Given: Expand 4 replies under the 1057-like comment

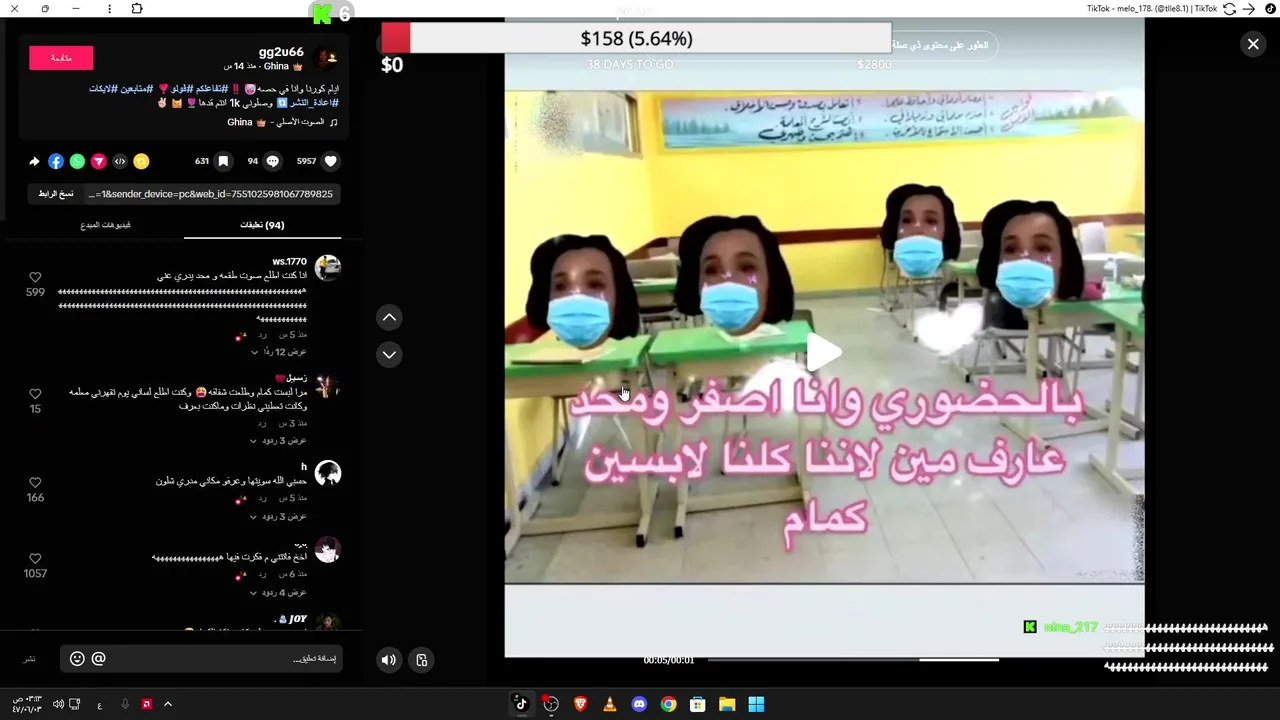Looking at the screenshot, I should [279, 592].
